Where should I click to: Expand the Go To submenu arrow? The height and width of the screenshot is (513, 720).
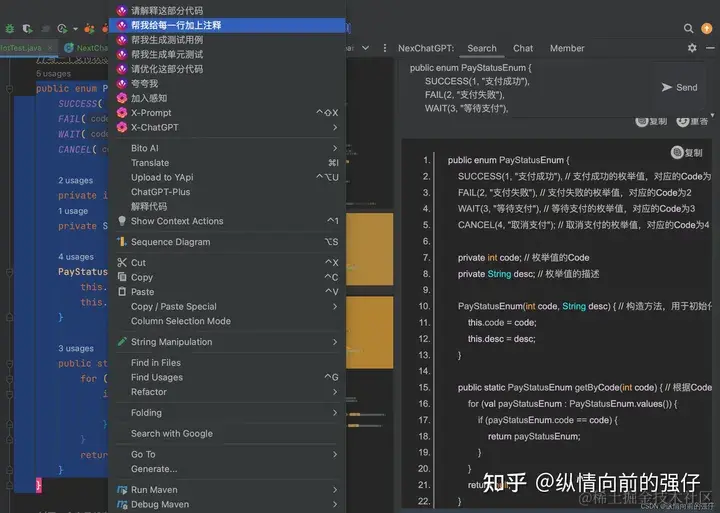point(335,454)
